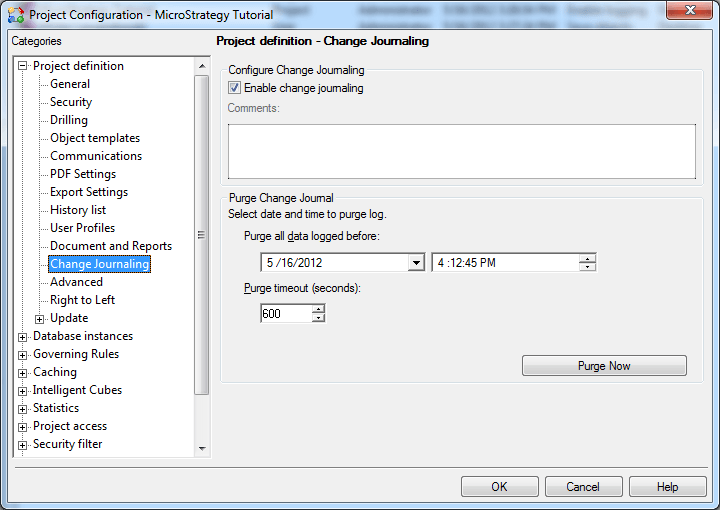Viewport: 720px width, 510px height.
Task: Confirm settings with OK button
Action: point(500,487)
